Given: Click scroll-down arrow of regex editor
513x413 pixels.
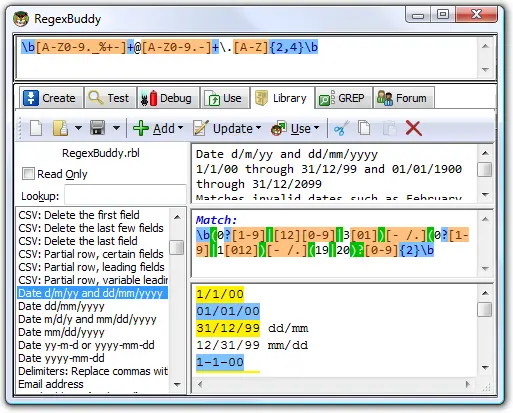Looking at the screenshot, I should click(x=486, y=69).
